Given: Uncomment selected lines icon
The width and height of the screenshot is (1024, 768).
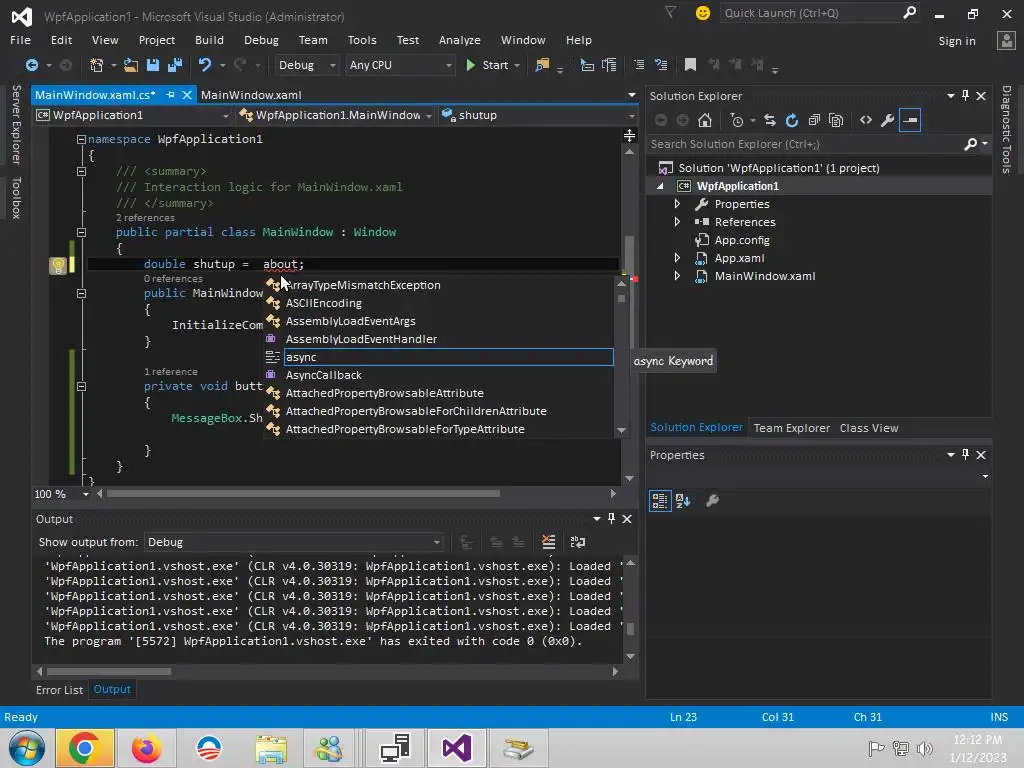Looking at the screenshot, I should 661,65.
